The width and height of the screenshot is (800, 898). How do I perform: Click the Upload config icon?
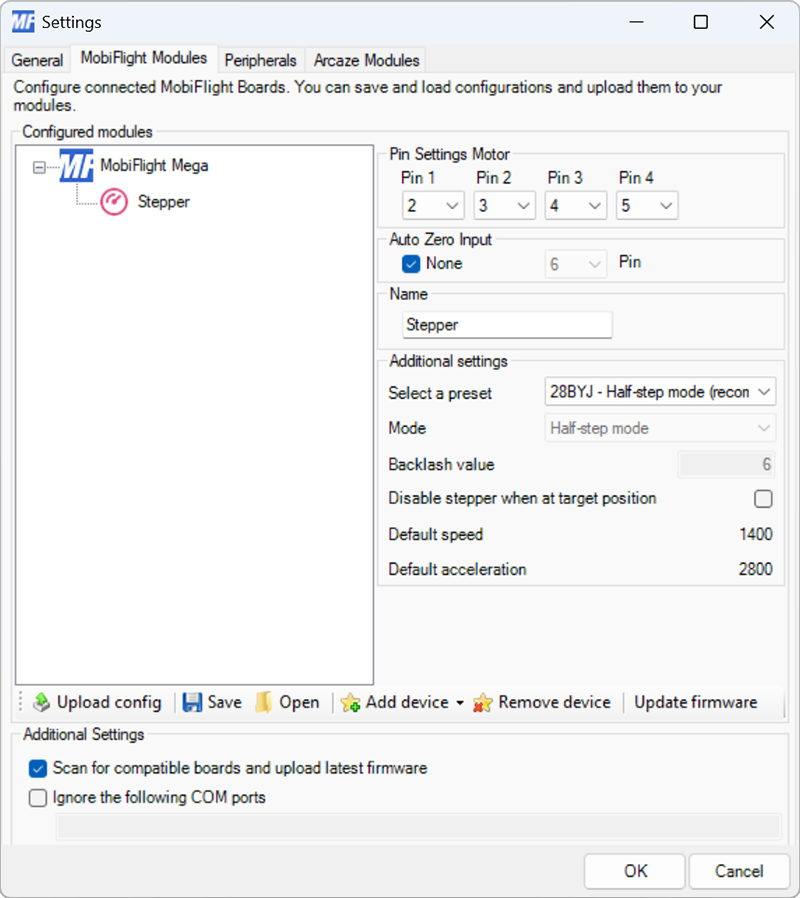pos(43,702)
